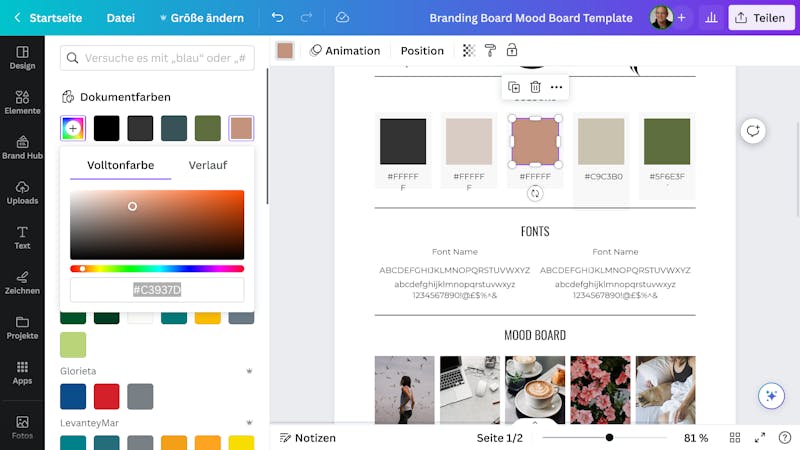800x450 pixels.
Task: Switch to the Volltonfarbe tab
Action: [120, 165]
